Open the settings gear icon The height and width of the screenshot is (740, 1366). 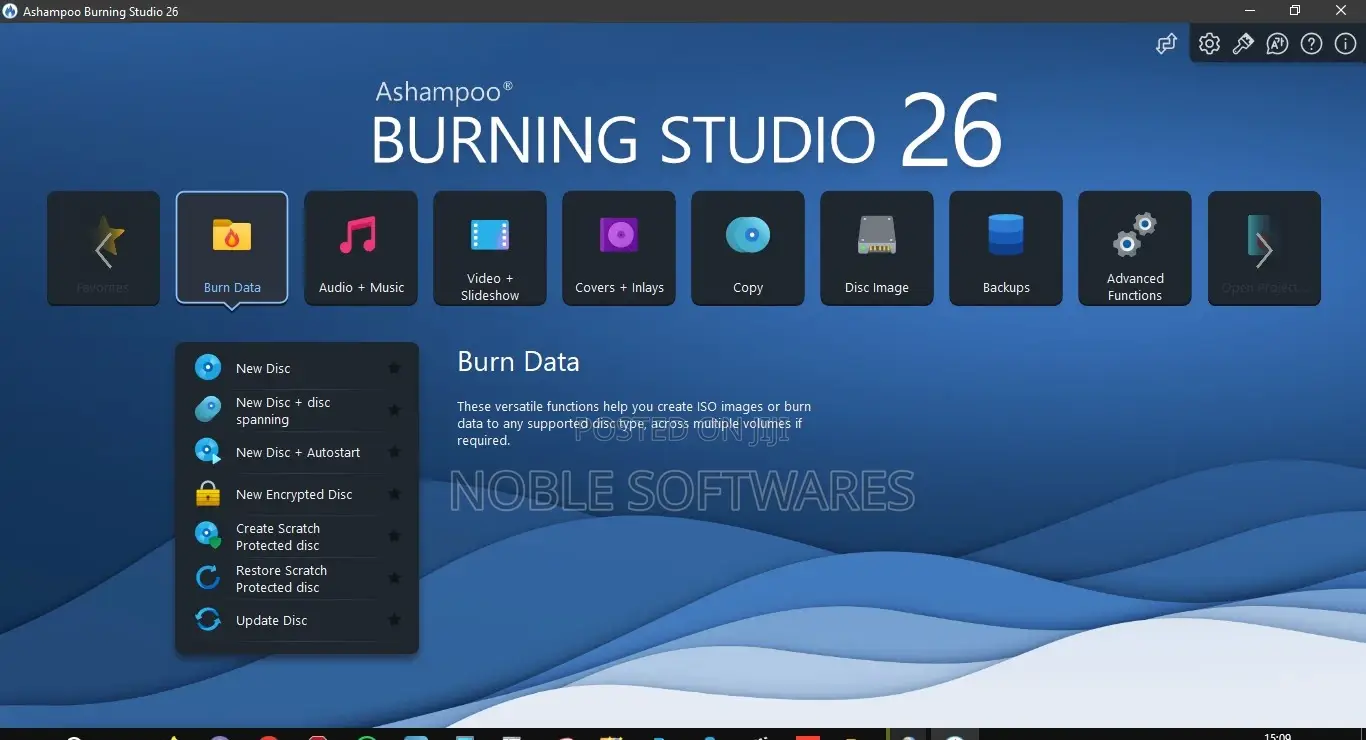(x=1209, y=44)
